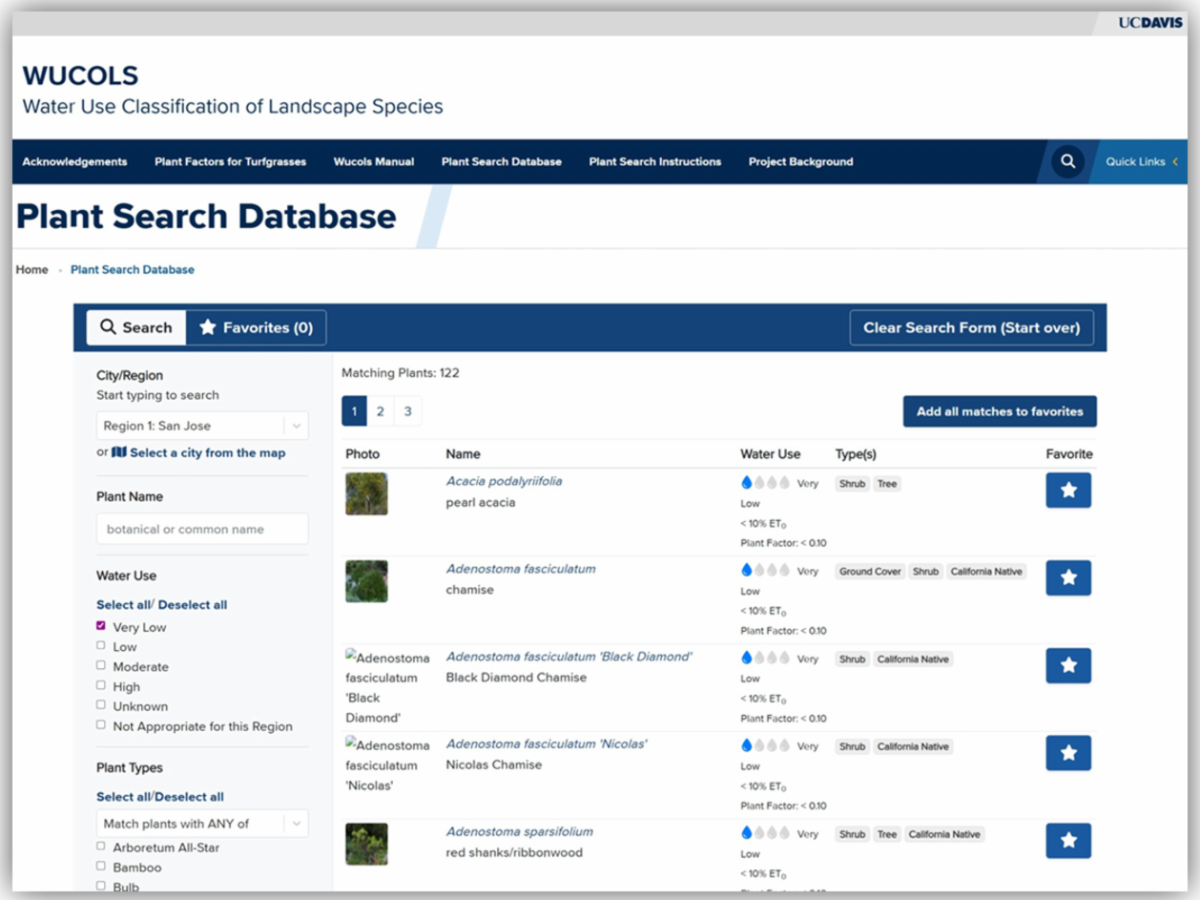Star the Black Diamond Chamise entry
The width and height of the screenshot is (1200, 900).
[1068, 665]
